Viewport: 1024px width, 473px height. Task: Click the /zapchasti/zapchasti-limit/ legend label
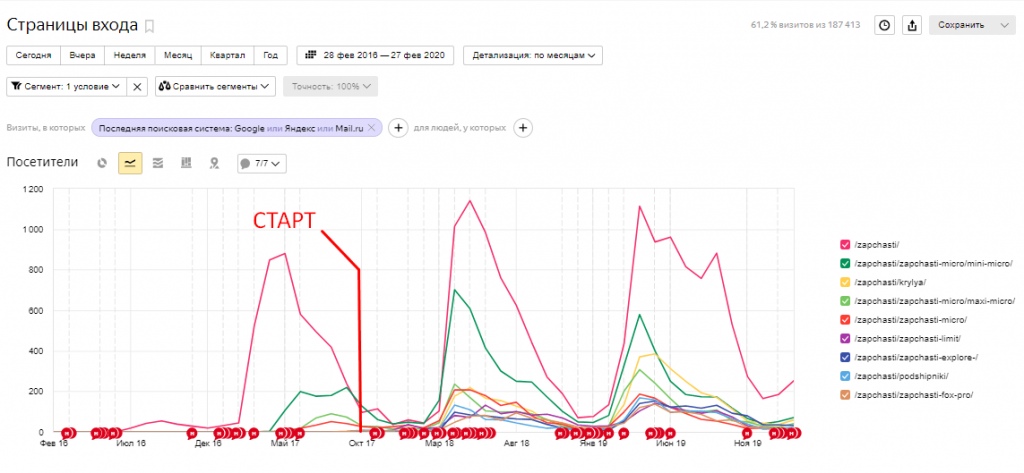click(x=907, y=338)
